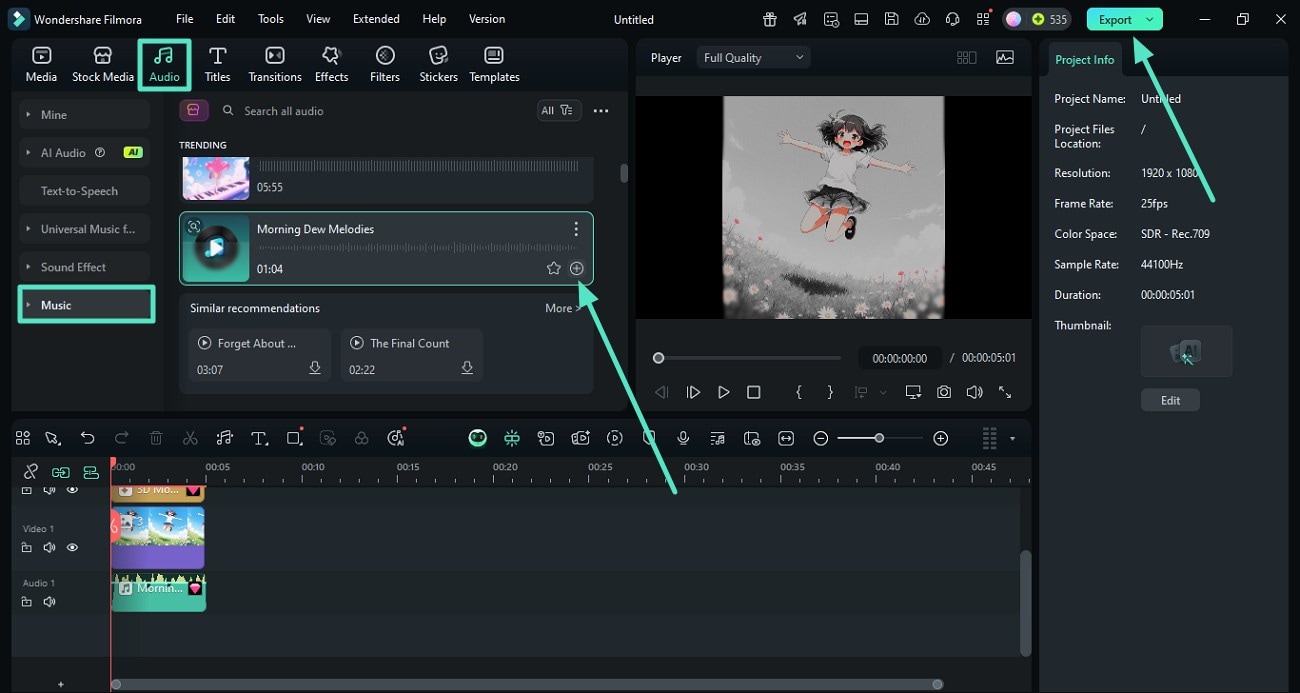Stop playback in the Player
Image resolution: width=1300 pixels, height=693 pixels.
tap(754, 393)
